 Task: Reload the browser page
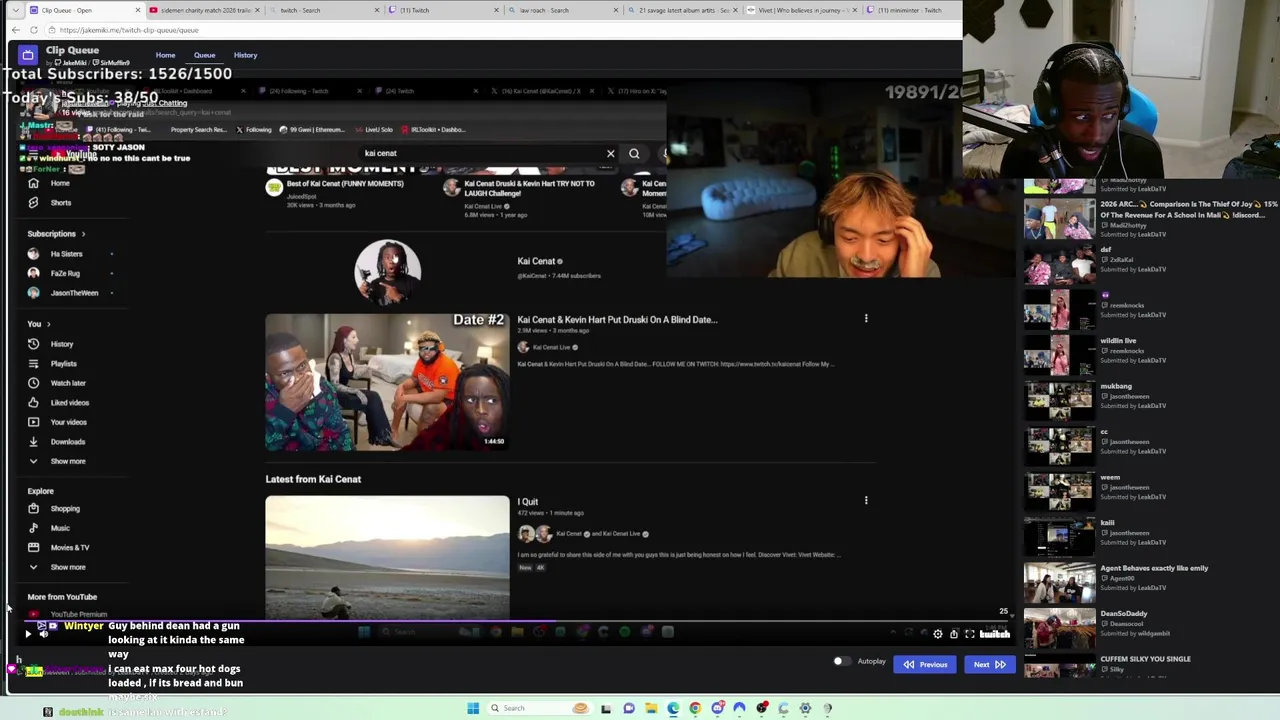pos(34,30)
